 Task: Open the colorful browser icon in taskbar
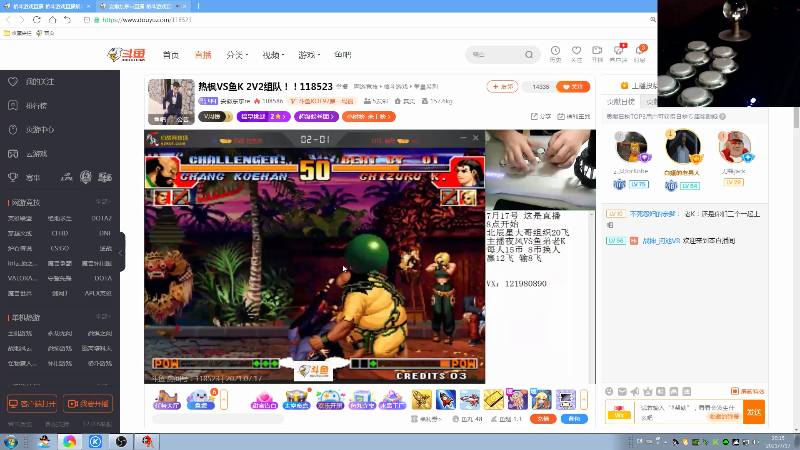point(69,441)
